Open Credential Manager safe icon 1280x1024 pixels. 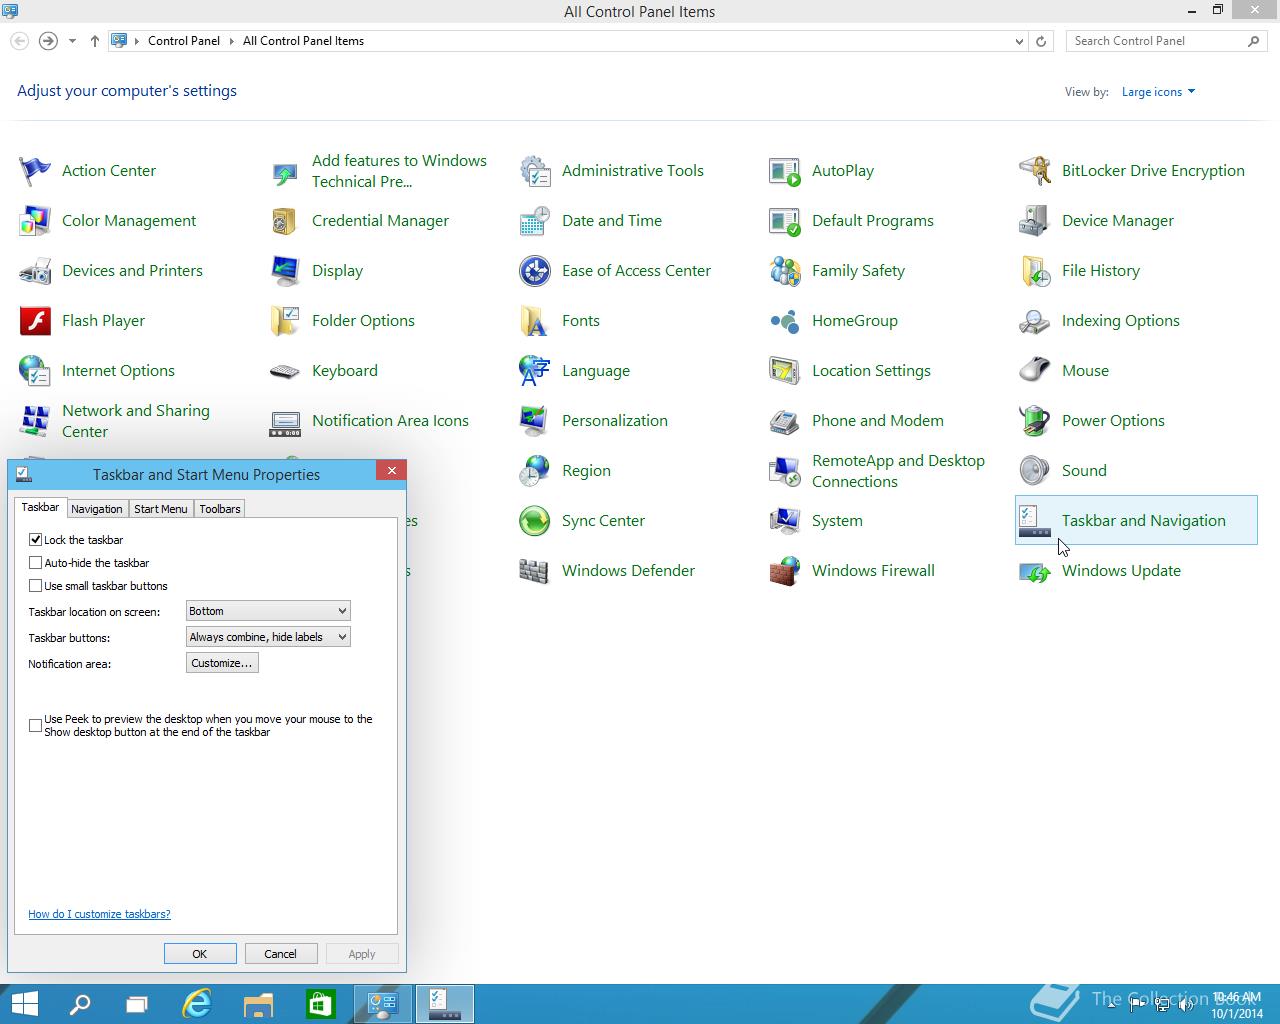[285, 221]
